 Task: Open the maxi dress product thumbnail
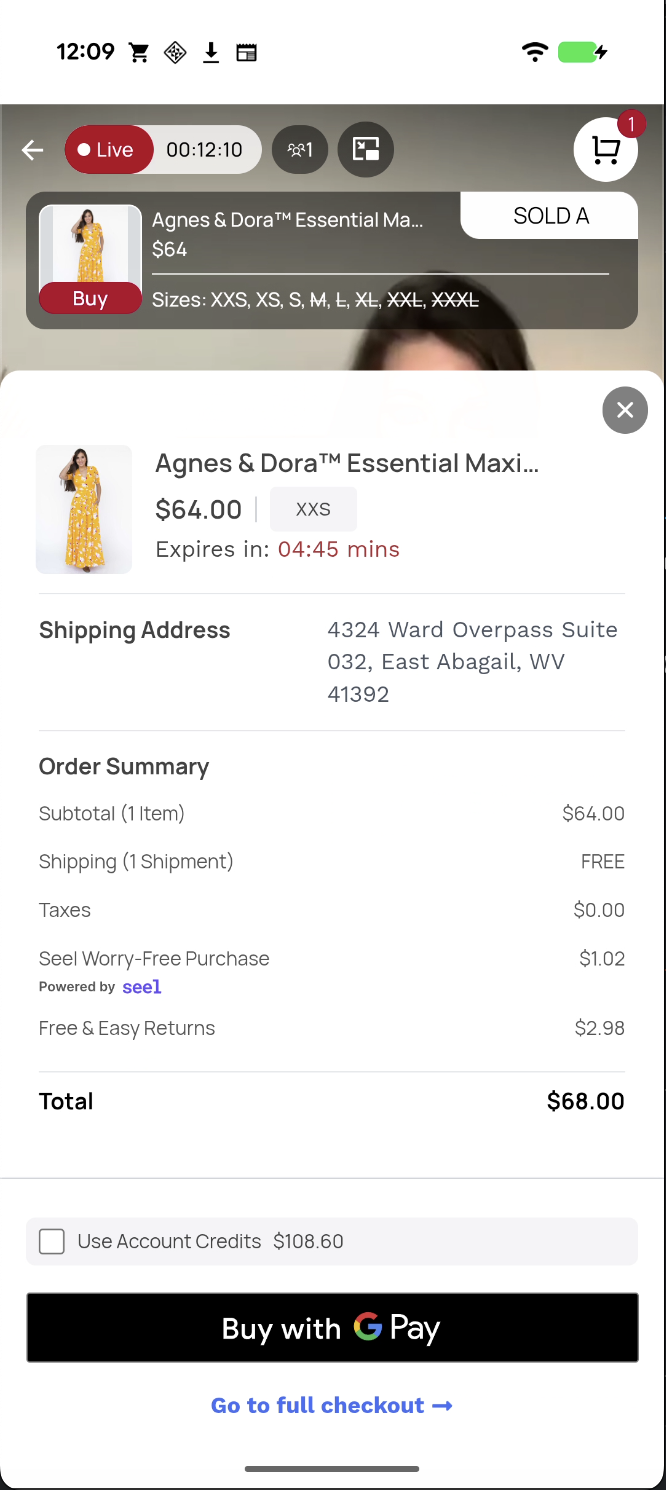coord(84,509)
